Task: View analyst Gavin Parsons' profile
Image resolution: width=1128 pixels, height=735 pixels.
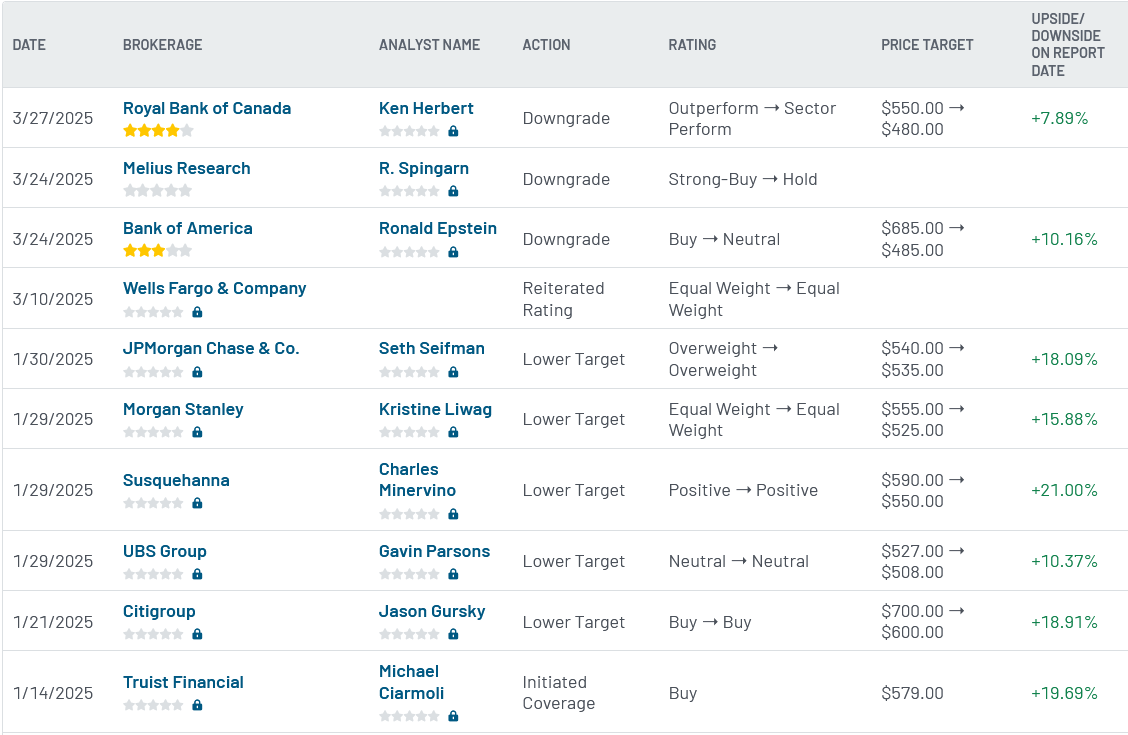Action: tap(435, 552)
